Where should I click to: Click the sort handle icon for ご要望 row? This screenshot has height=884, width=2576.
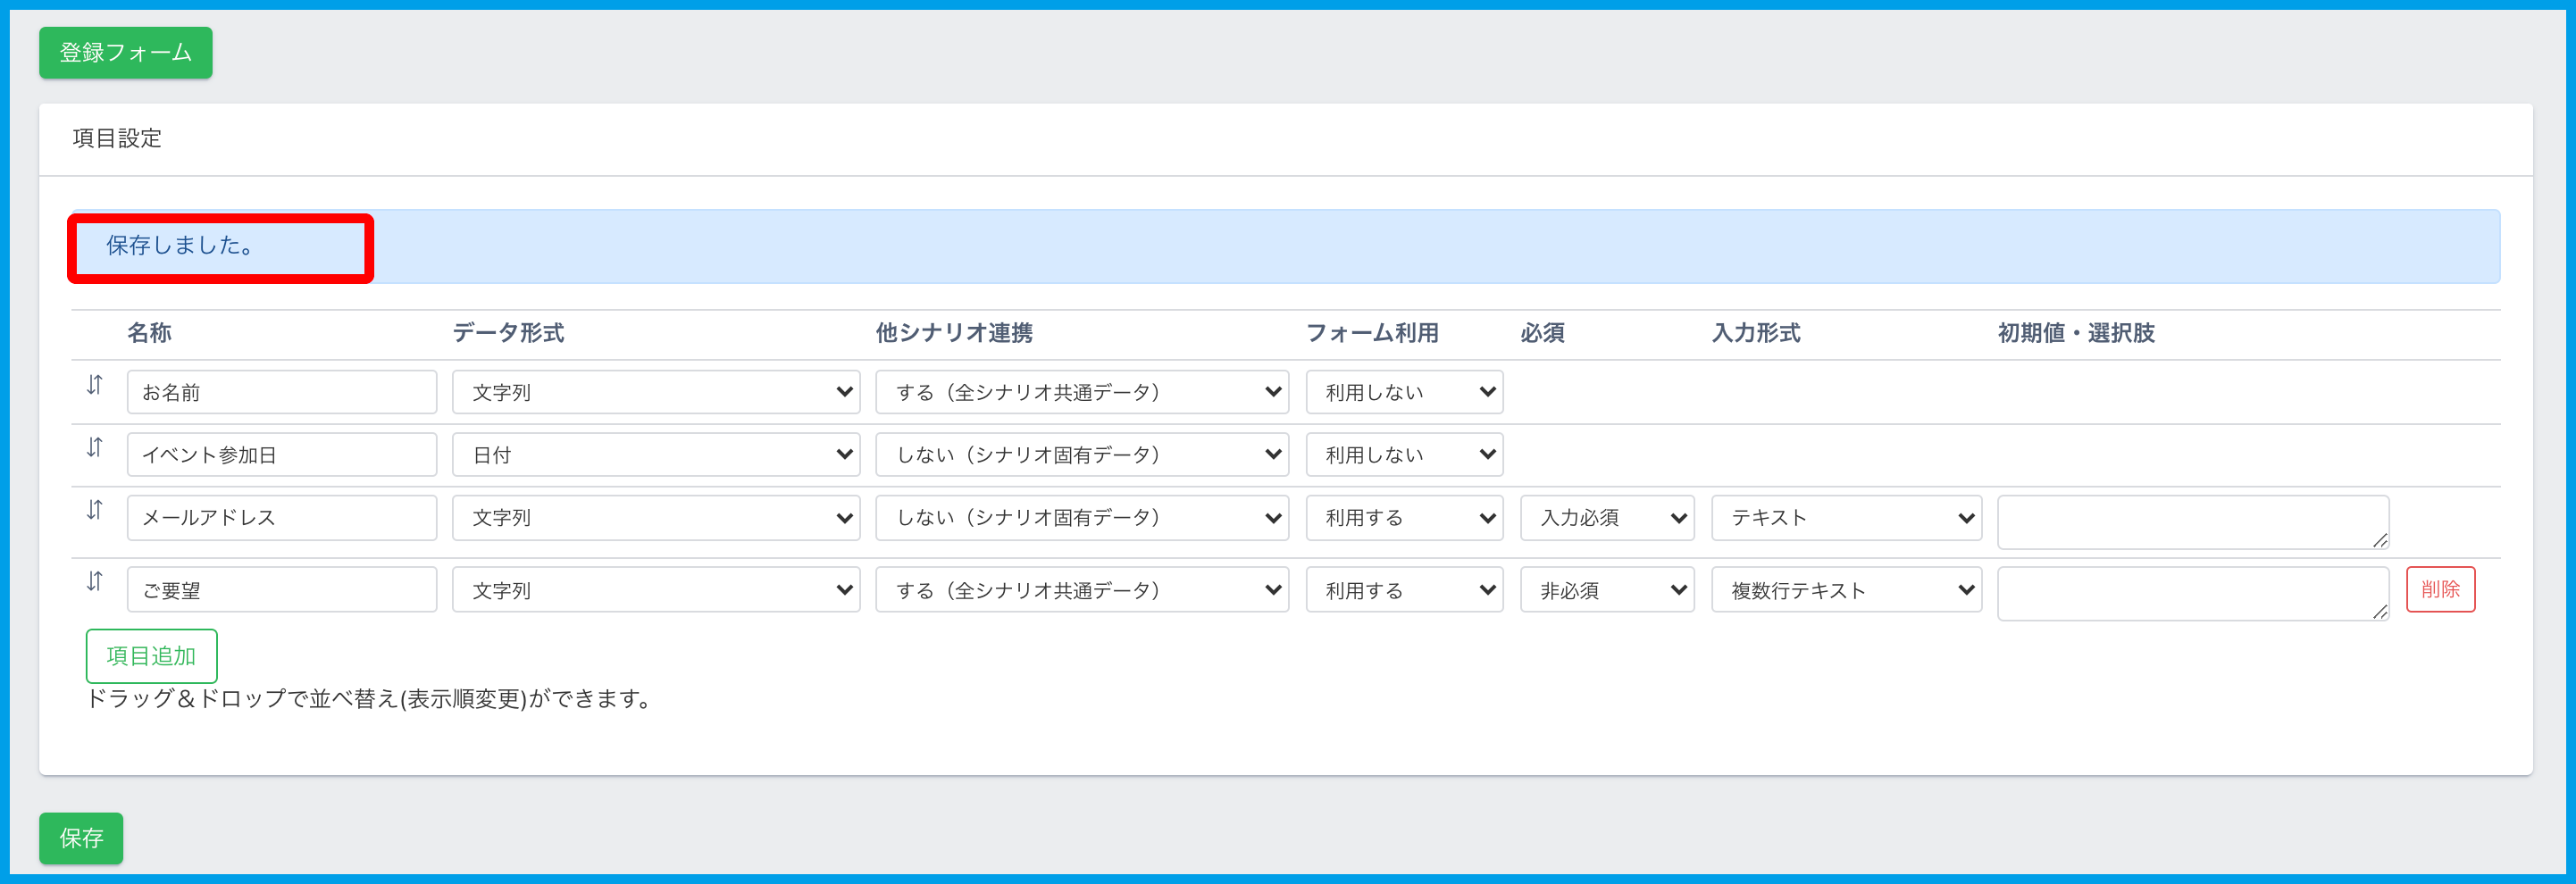tap(94, 581)
